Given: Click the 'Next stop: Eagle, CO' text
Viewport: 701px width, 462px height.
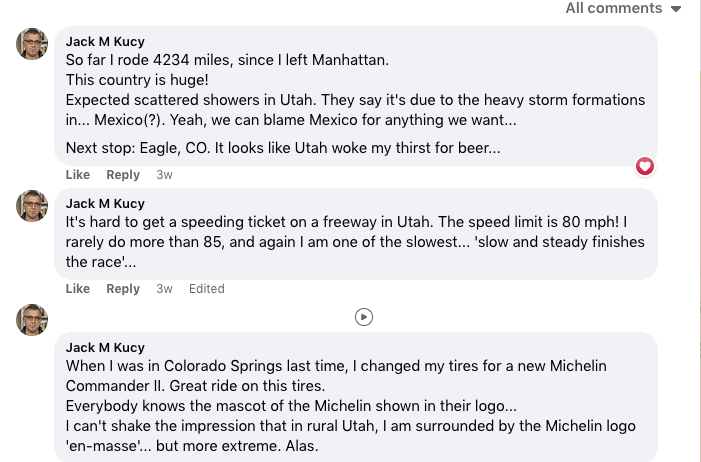Looking at the screenshot, I should pyautogui.click(x=282, y=148).
